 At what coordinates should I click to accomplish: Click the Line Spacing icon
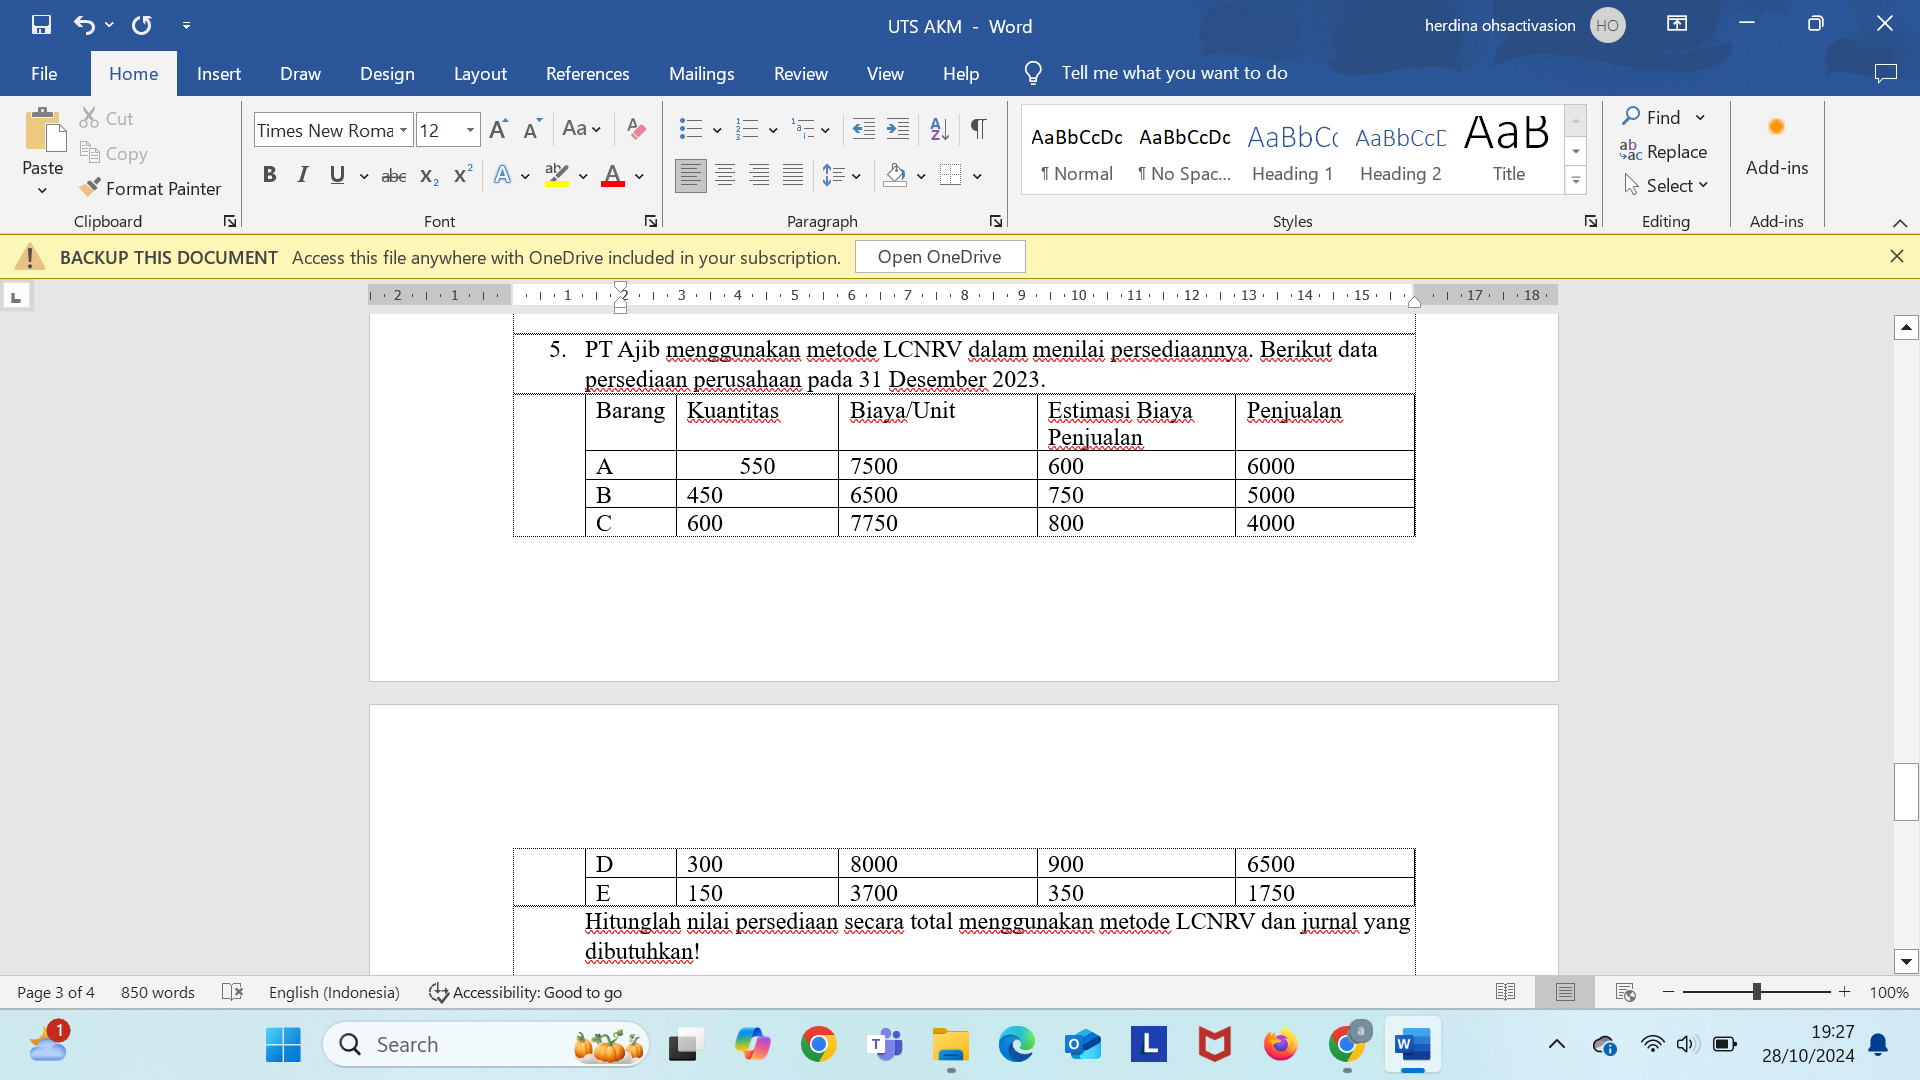pos(839,175)
